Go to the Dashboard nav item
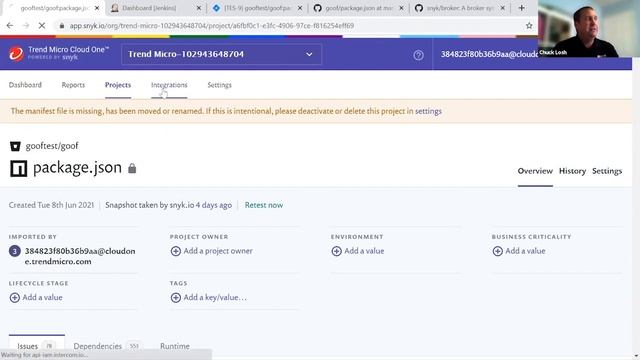Viewport: 640px width, 360px height. (x=25, y=85)
